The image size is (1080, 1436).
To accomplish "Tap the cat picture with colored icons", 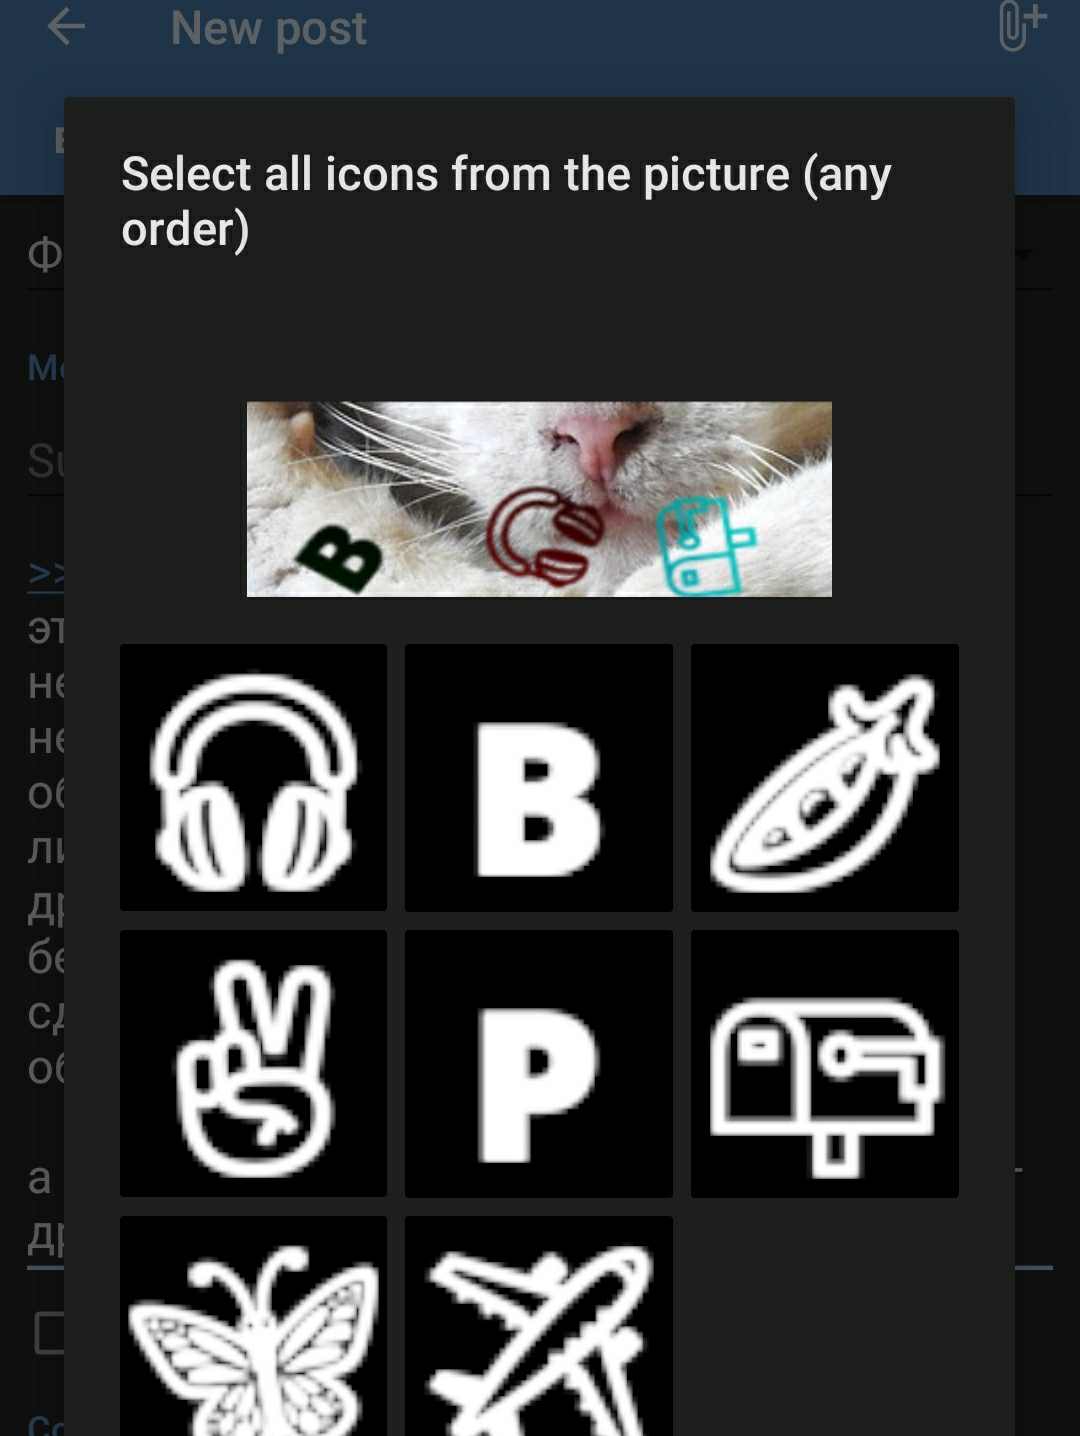I will pos(539,499).
